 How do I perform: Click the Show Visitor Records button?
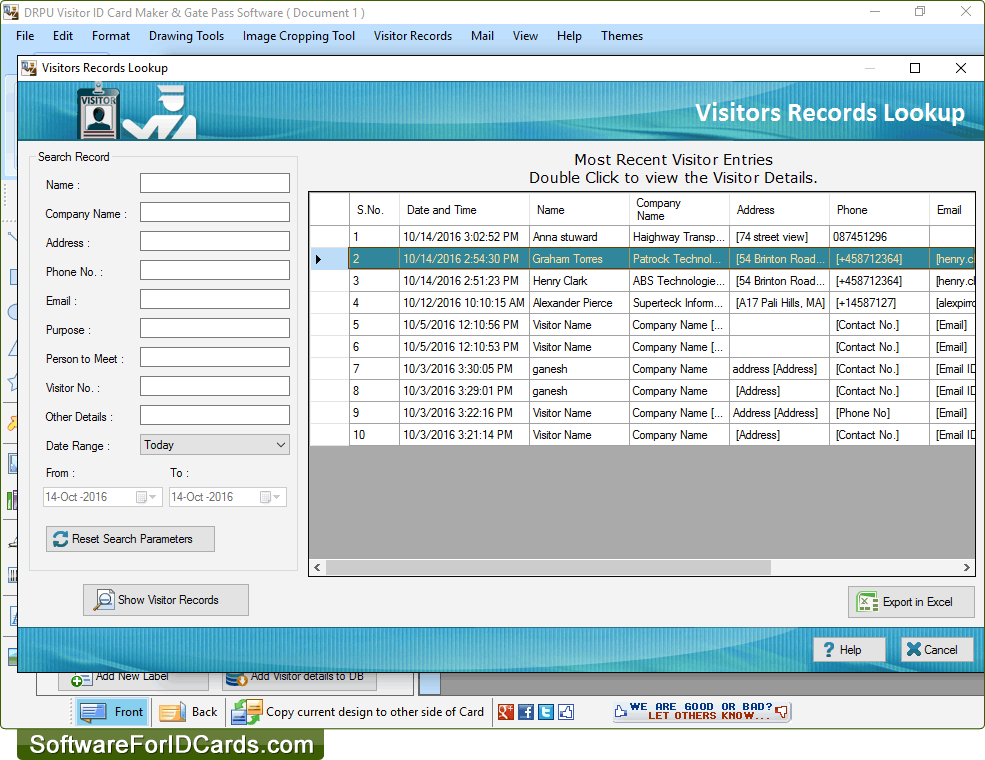coord(166,600)
